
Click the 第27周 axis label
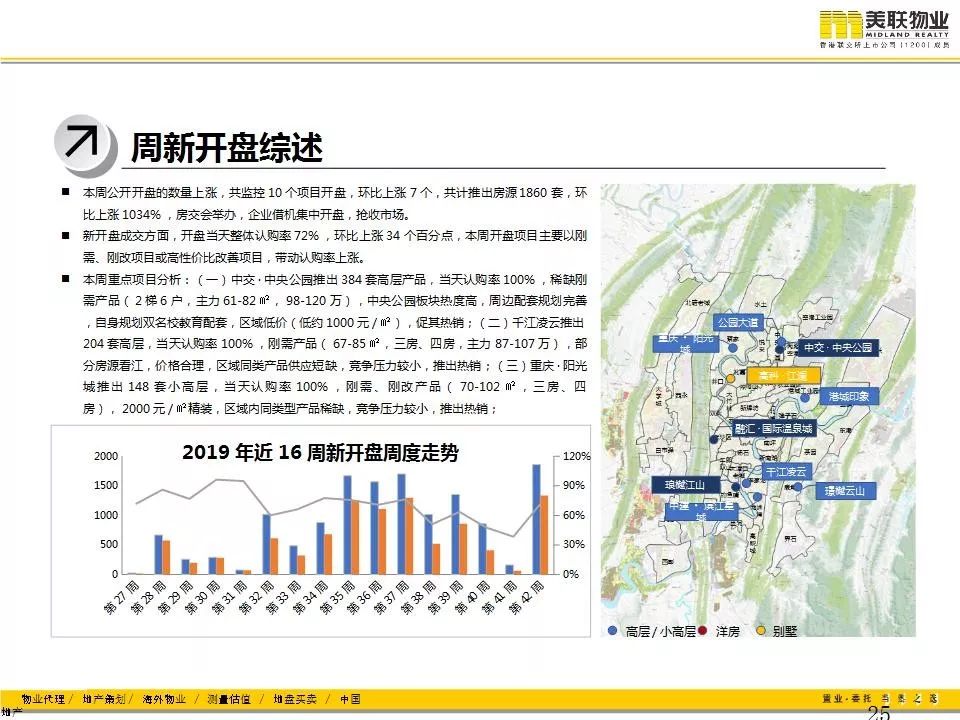(121, 598)
